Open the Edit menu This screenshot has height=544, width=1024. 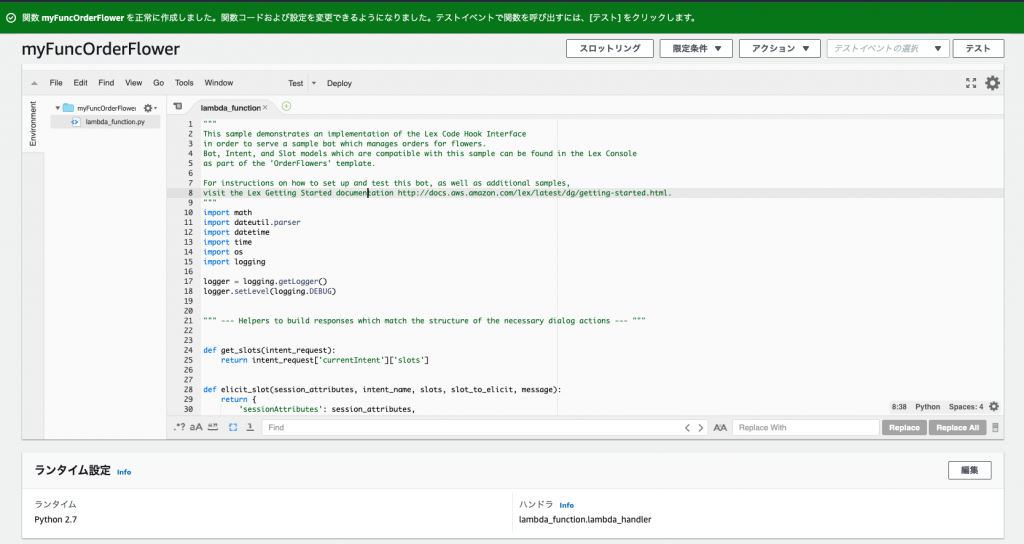point(80,83)
